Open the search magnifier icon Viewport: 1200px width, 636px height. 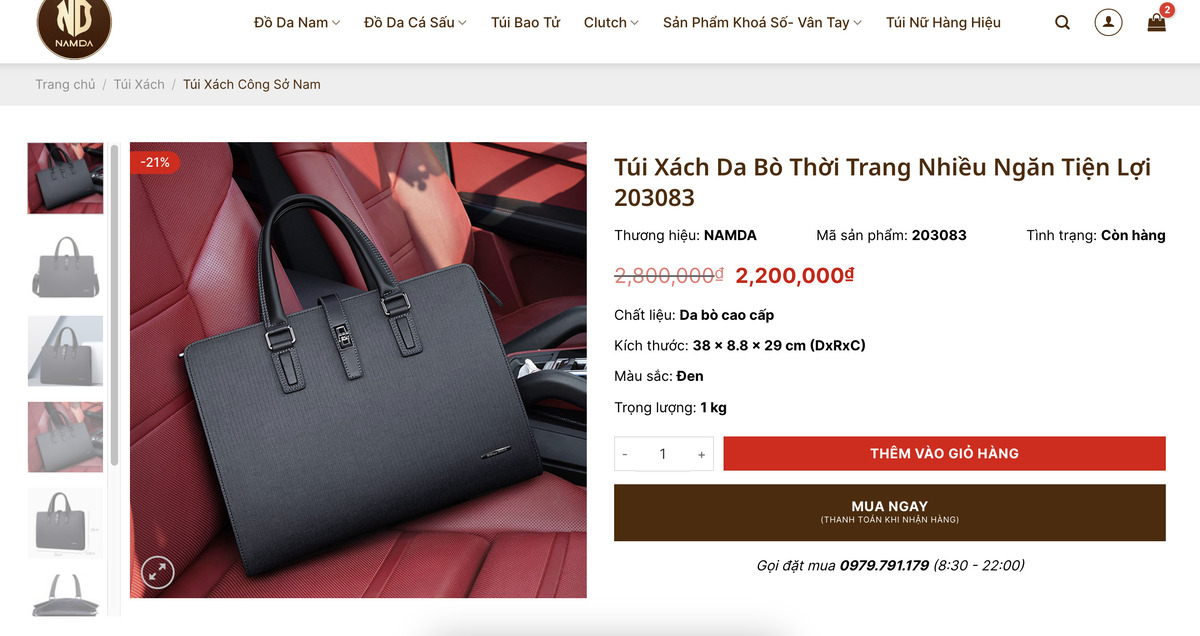click(1062, 22)
